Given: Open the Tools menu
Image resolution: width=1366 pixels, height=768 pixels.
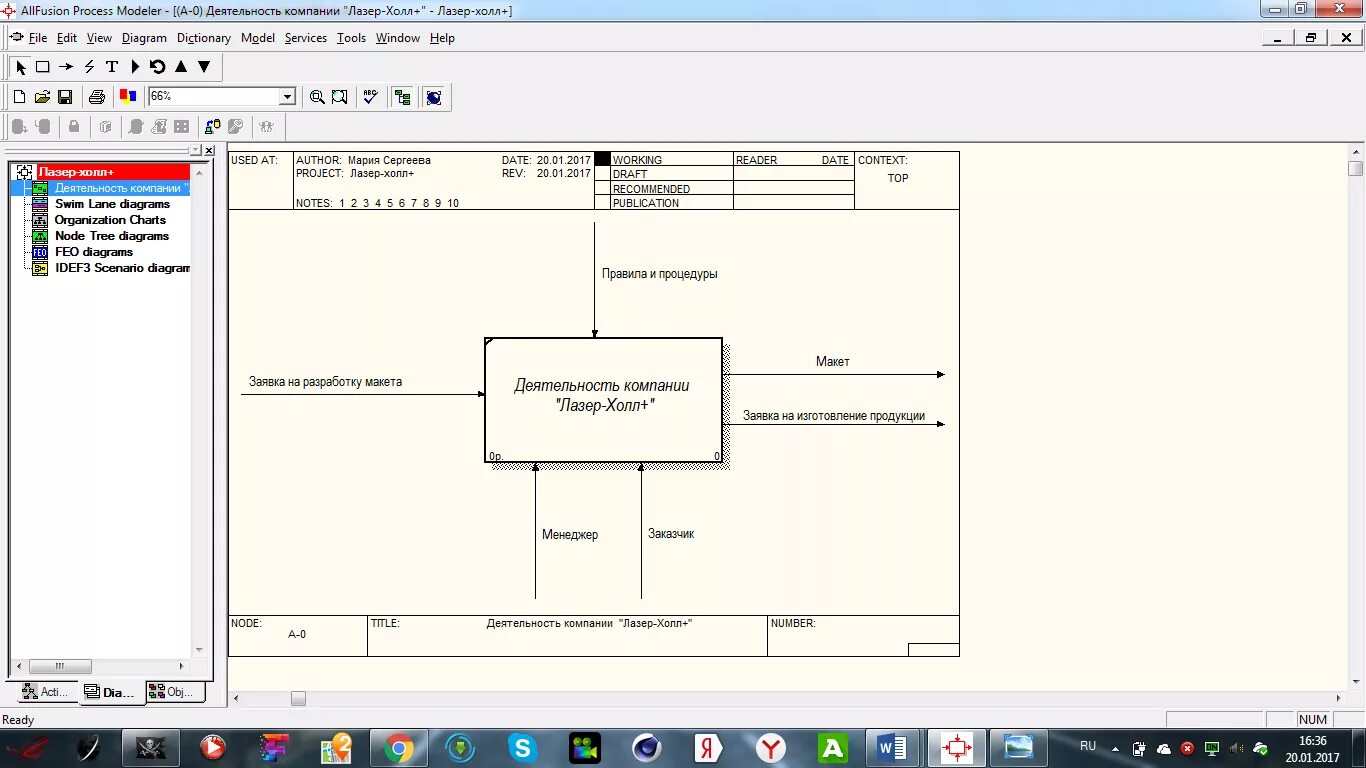Looking at the screenshot, I should (x=351, y=38).
